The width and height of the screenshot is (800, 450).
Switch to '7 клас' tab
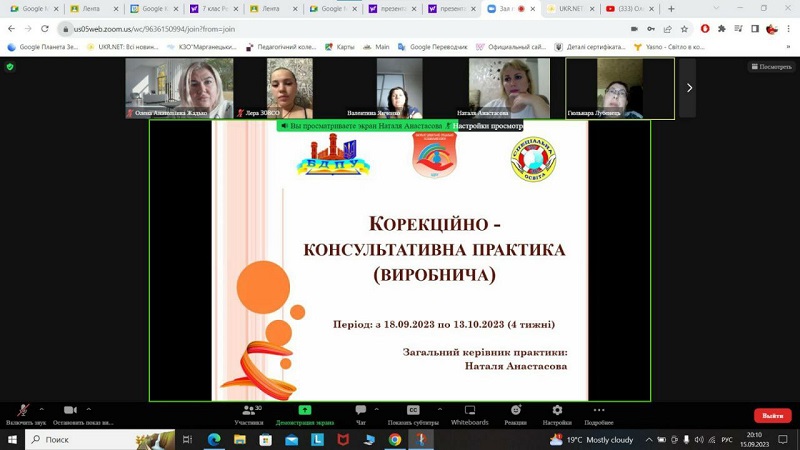click(x=213, y=9)
